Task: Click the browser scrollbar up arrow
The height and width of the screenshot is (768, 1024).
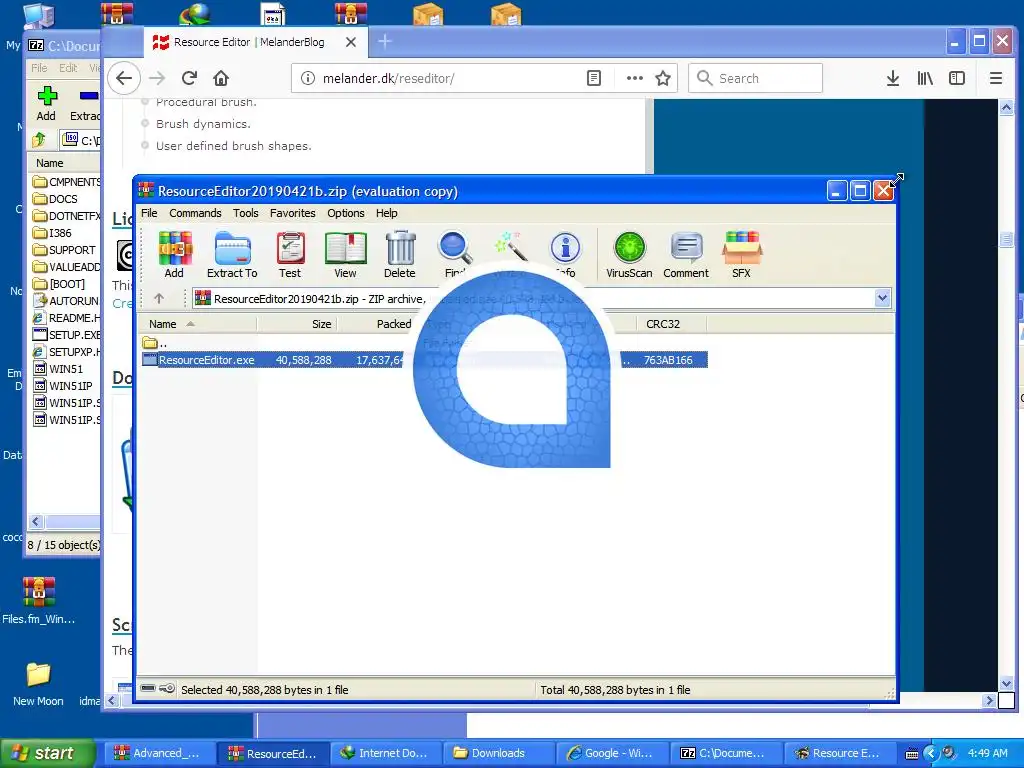Action: tap(1006, 107)
